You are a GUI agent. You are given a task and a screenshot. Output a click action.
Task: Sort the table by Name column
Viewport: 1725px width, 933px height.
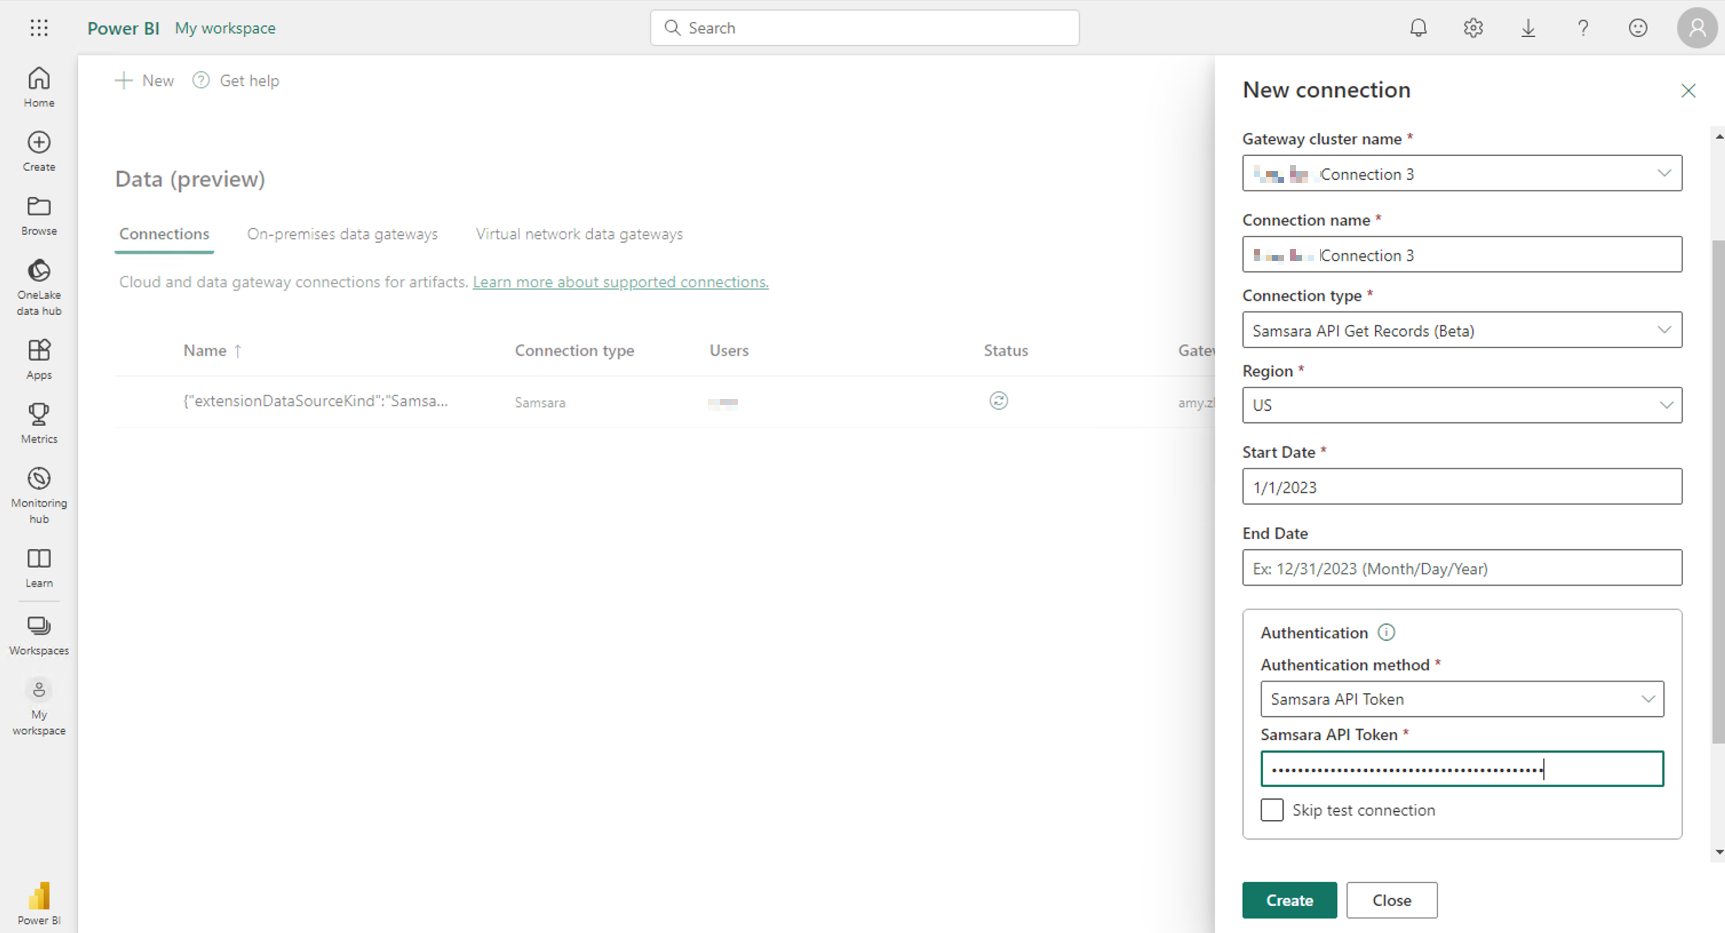click(x=205, y=350)
